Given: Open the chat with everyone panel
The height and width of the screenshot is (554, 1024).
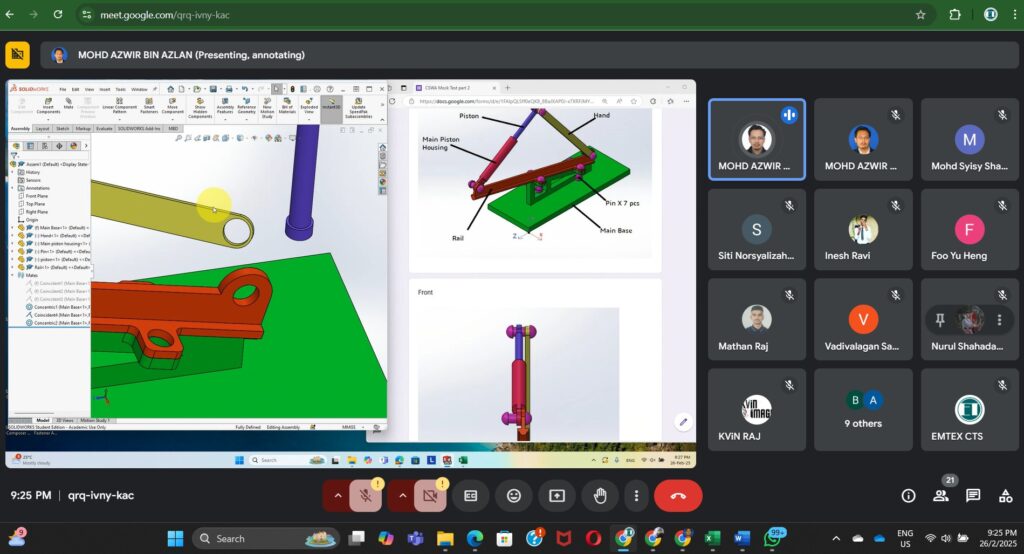Looking at the screenshot, I should tap(973, 495).
